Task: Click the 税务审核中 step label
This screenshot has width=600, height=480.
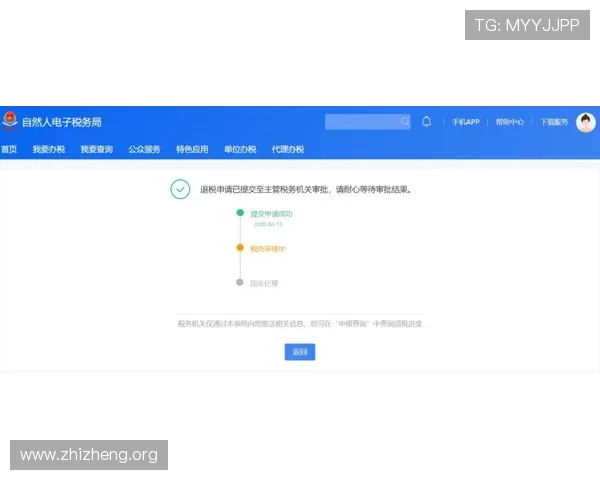Action: (x=268, y=249)
